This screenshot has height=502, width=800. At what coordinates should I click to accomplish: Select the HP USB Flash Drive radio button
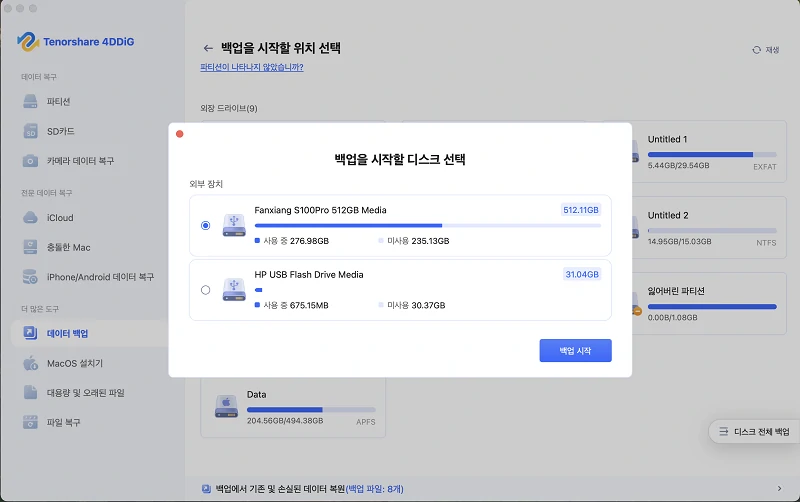206,290
